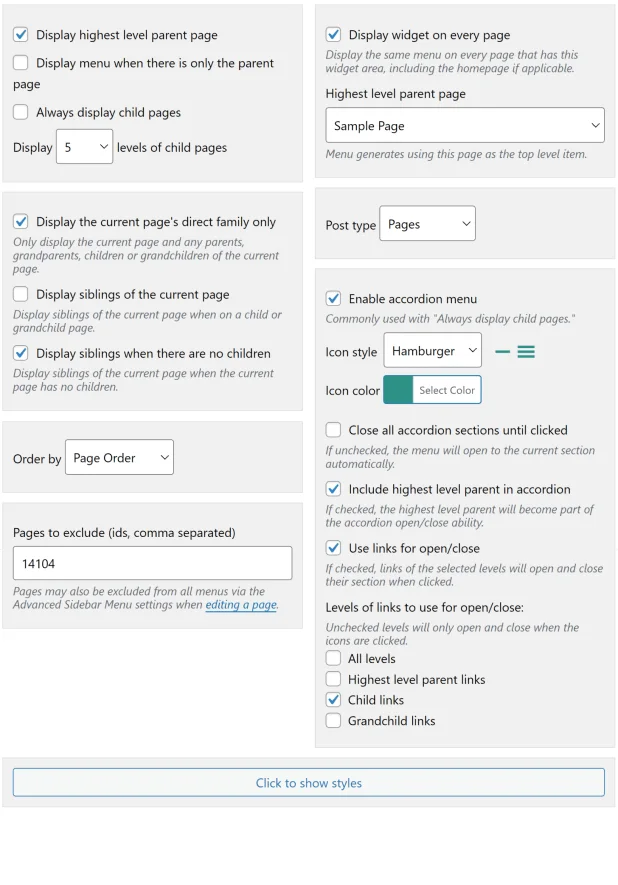
Task: Open the levels of child pages dropdown
Action: [x=84, y=146]
